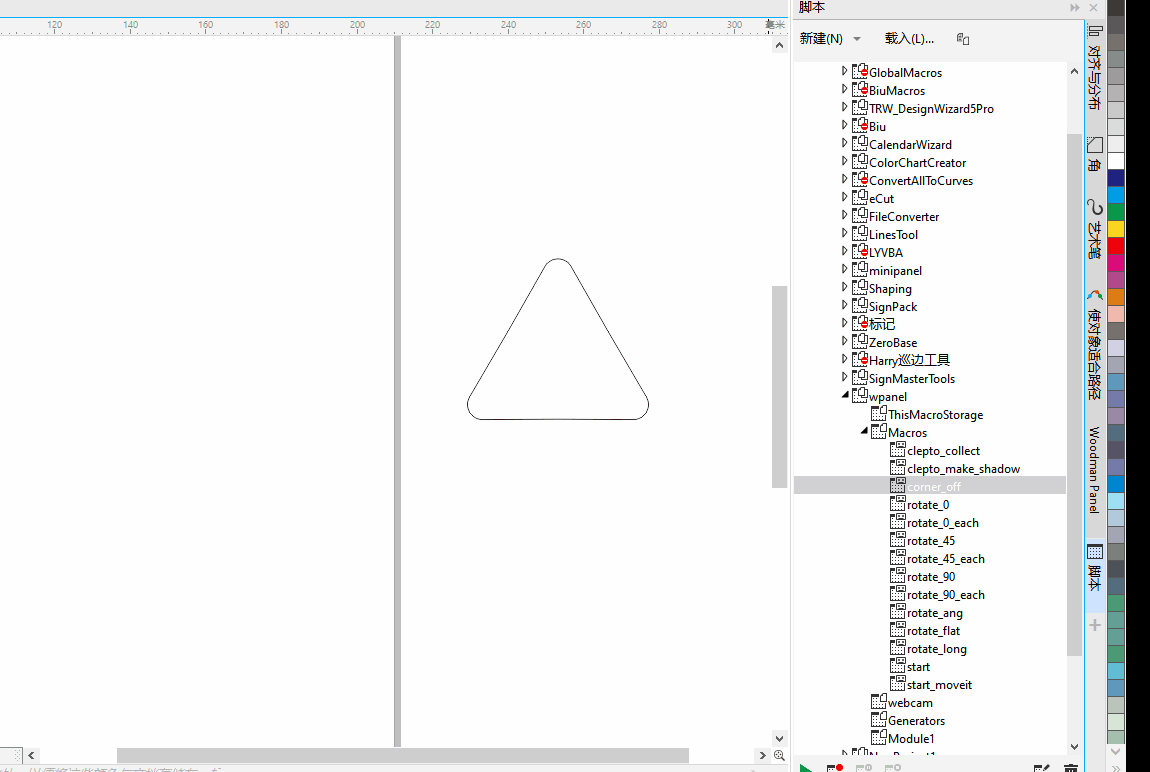Open the zoom navigator magnifier icon
1150x772 pixels.
779,755
